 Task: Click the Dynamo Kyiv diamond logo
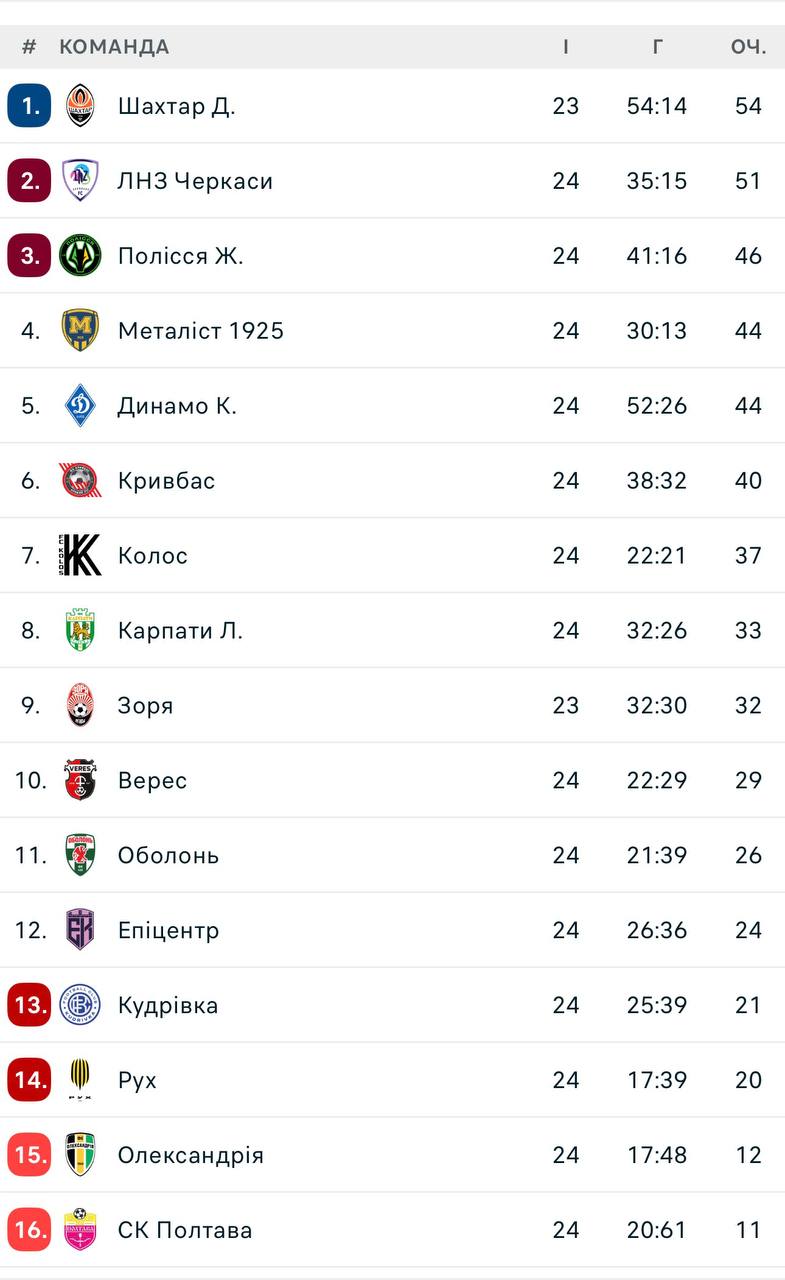tap(80, 406)
